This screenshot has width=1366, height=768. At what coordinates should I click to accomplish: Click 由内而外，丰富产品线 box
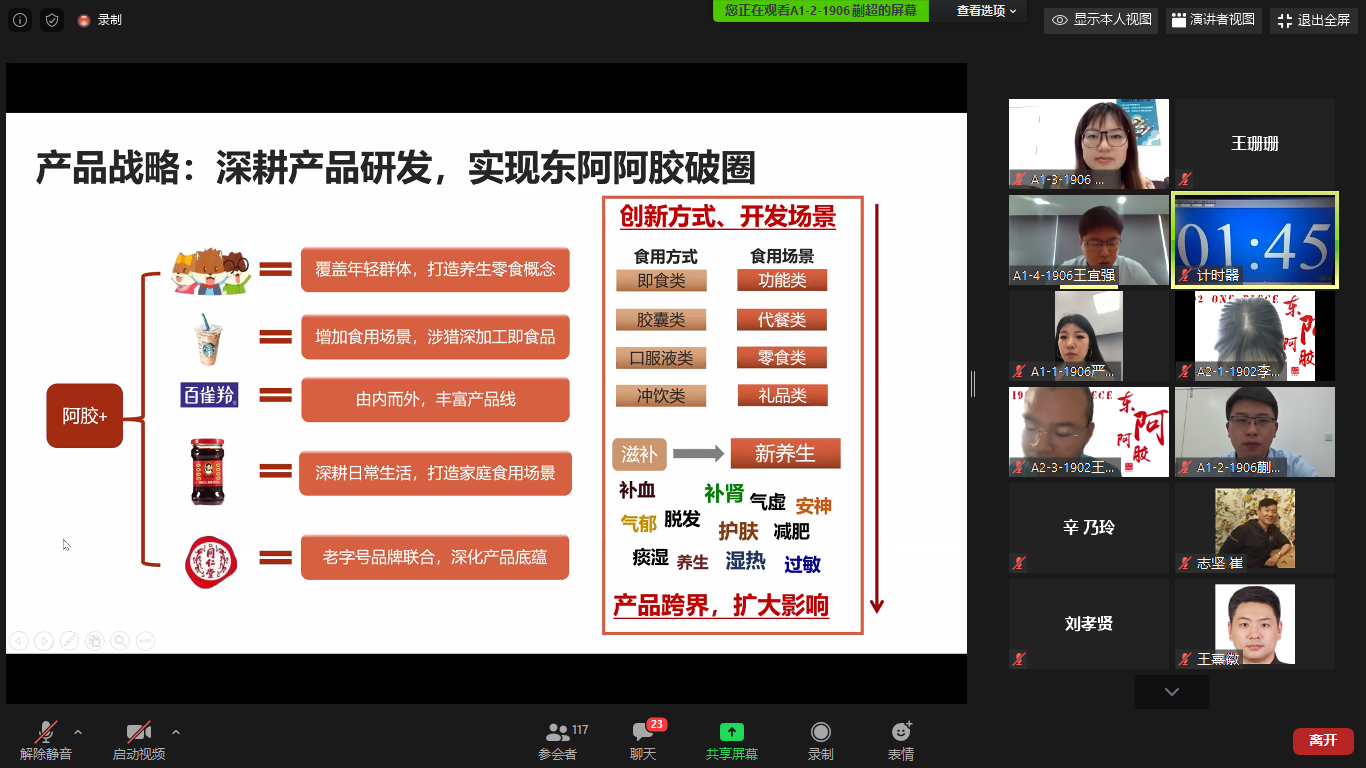[435, 399]
